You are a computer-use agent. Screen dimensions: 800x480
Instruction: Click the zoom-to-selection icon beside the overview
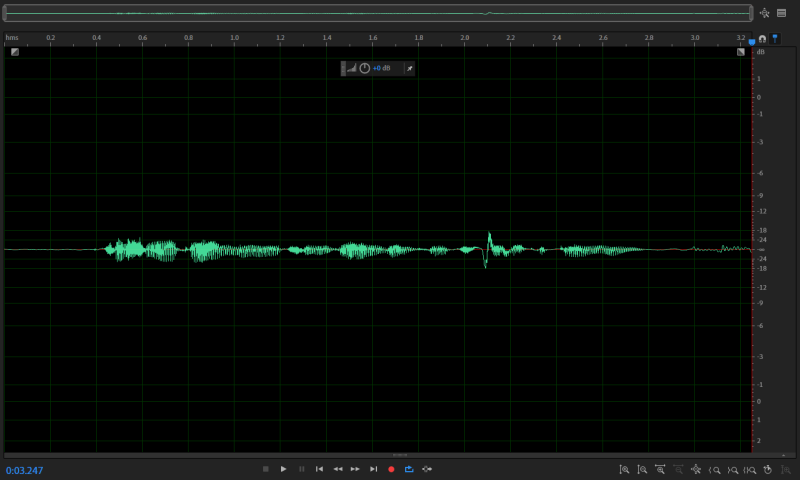(764, 13)
